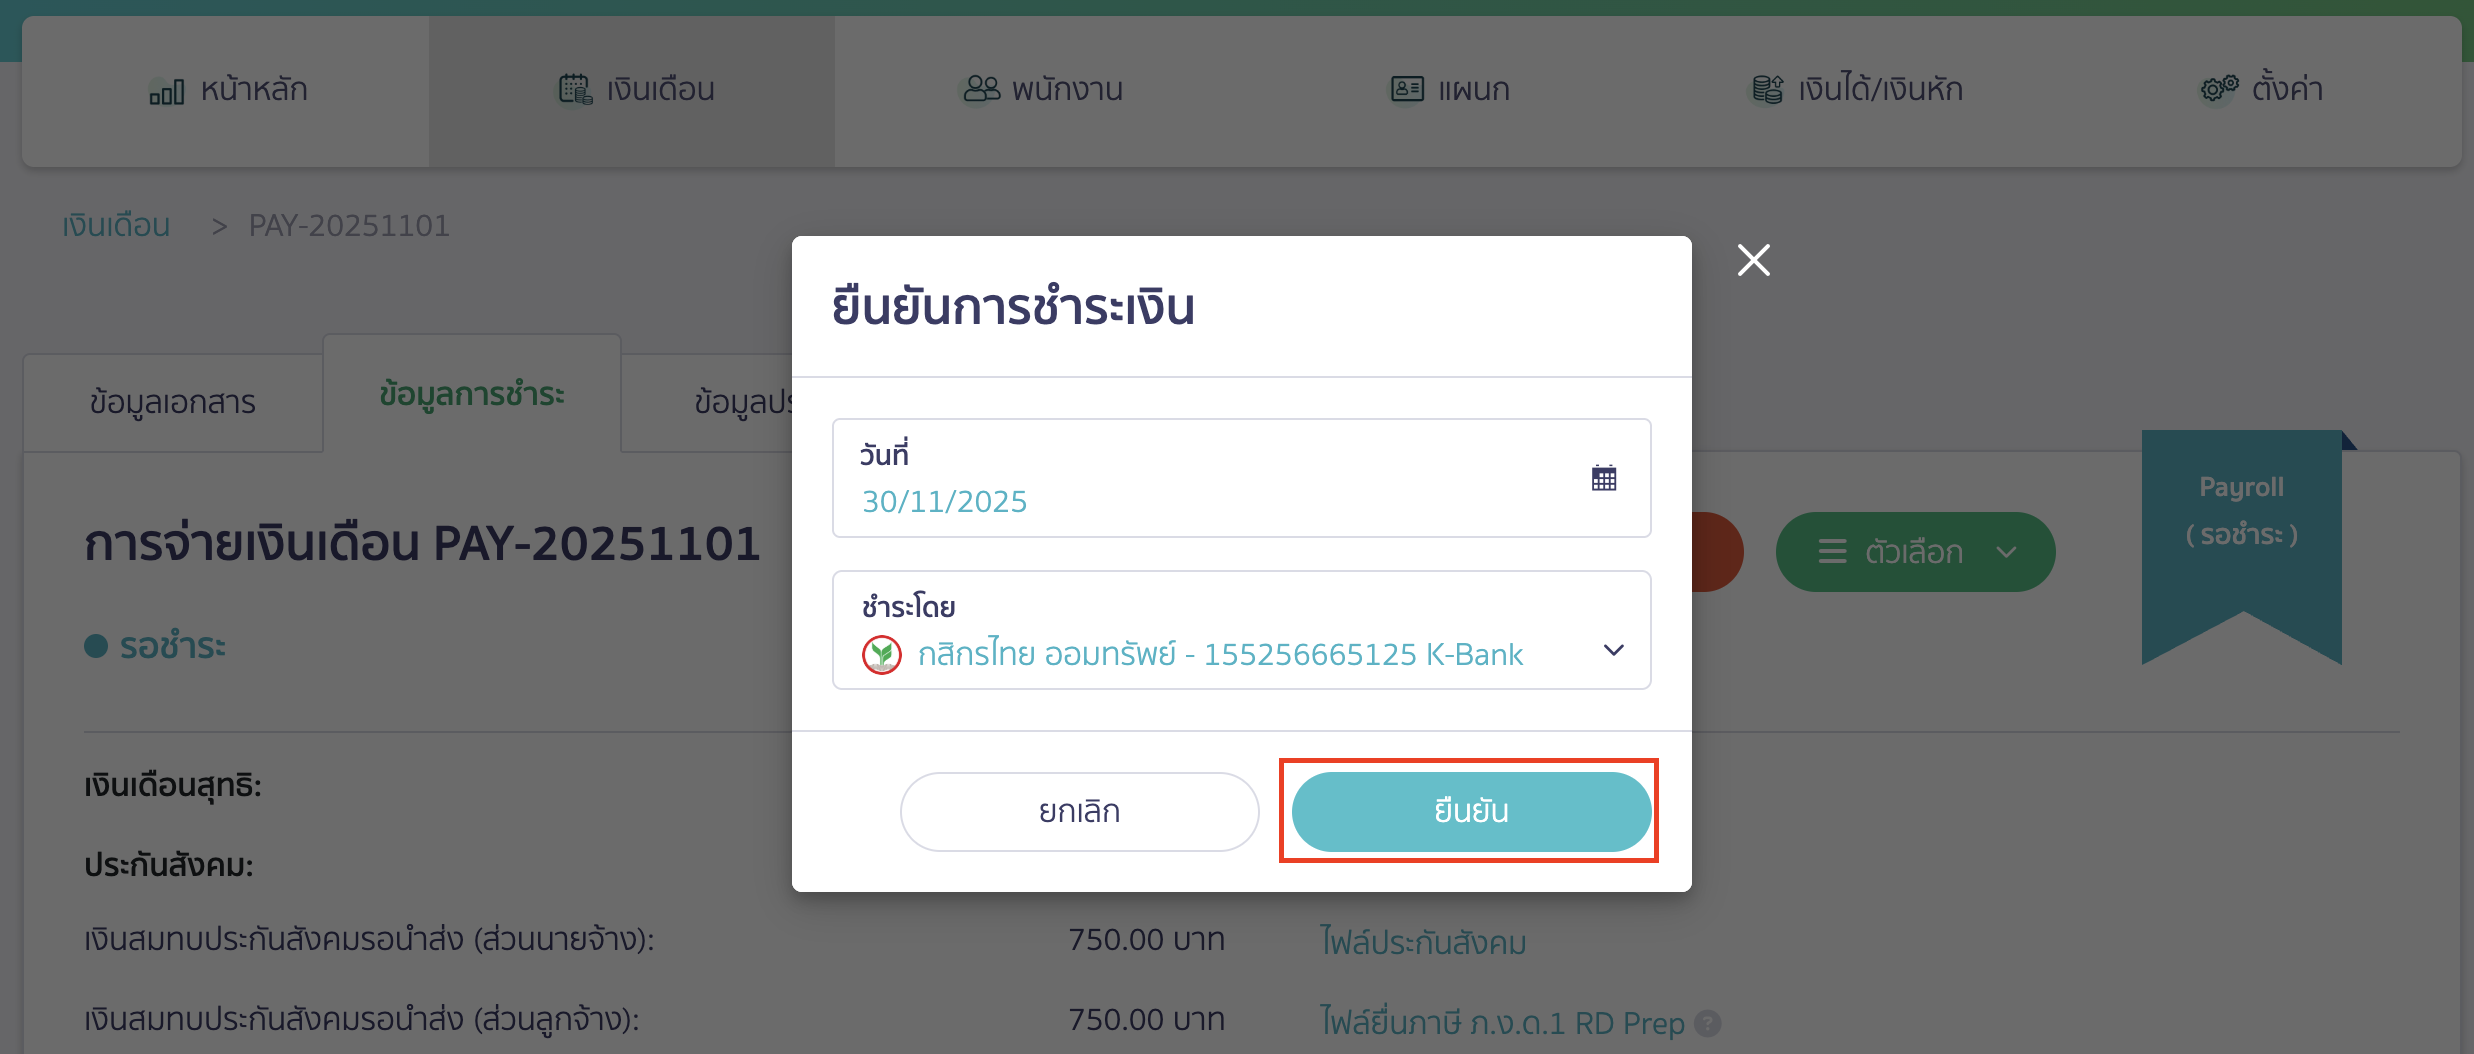Open the ไฟล์ประกันสังคม social security file link

point(1423,941)
